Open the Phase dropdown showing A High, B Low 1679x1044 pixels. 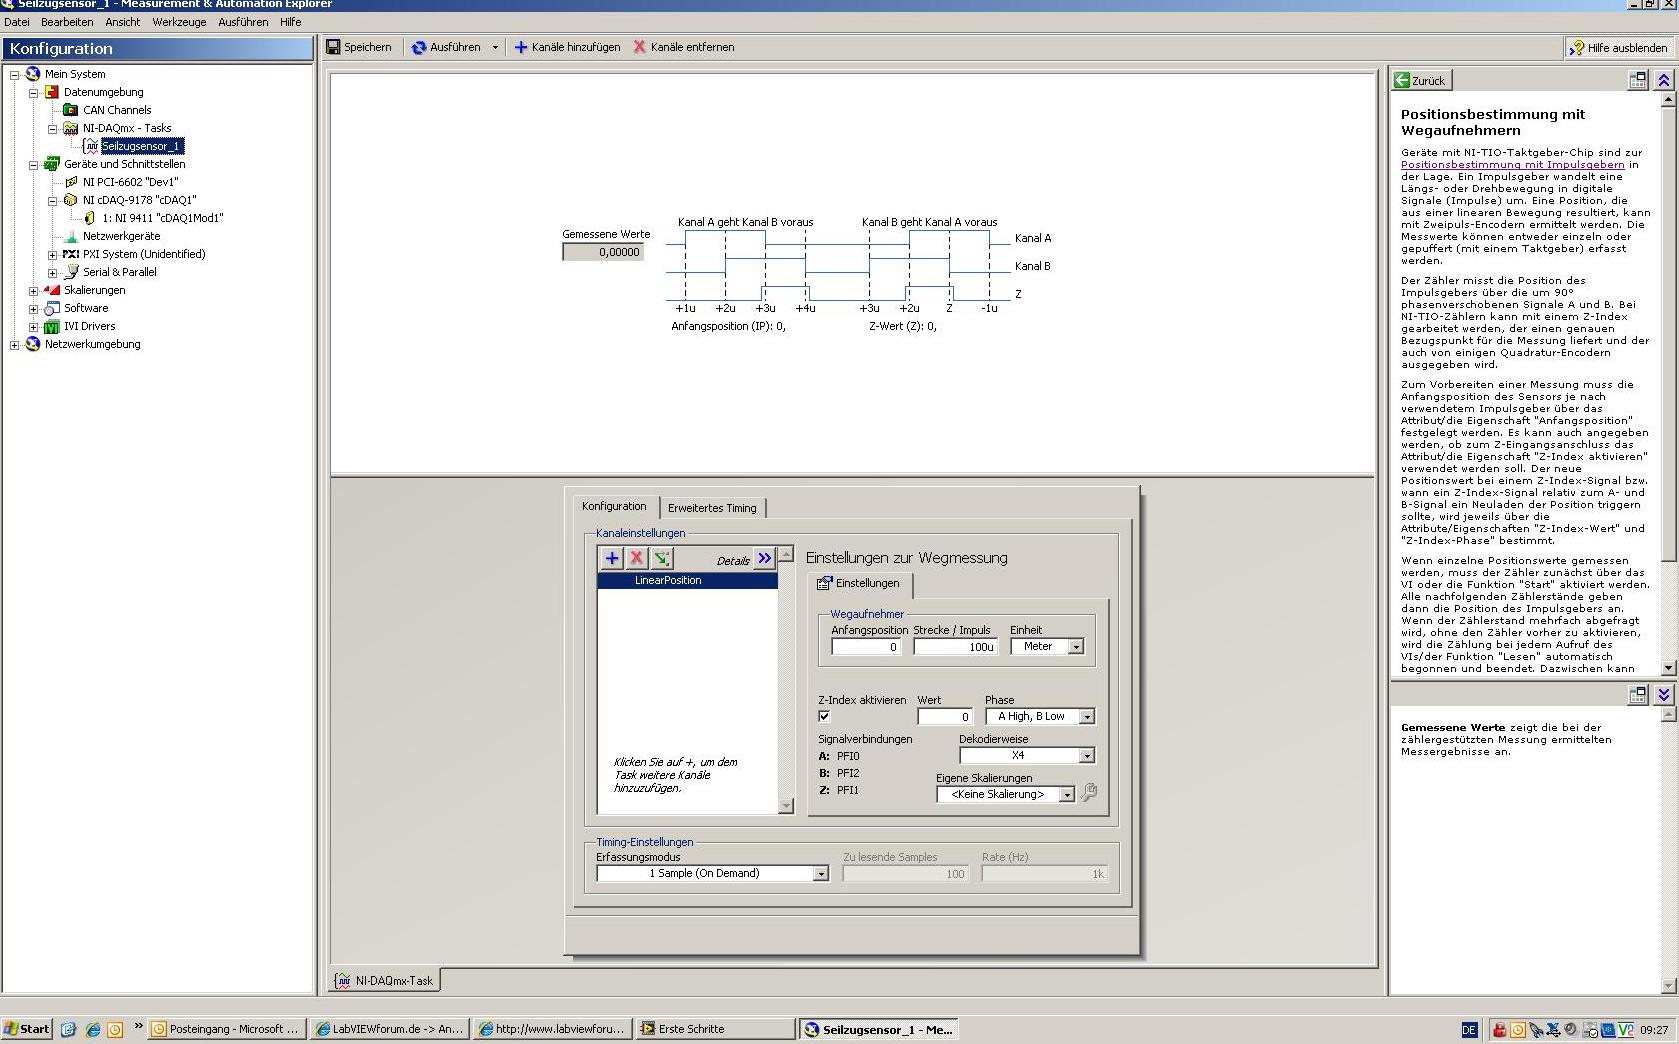click(1087, 716)
